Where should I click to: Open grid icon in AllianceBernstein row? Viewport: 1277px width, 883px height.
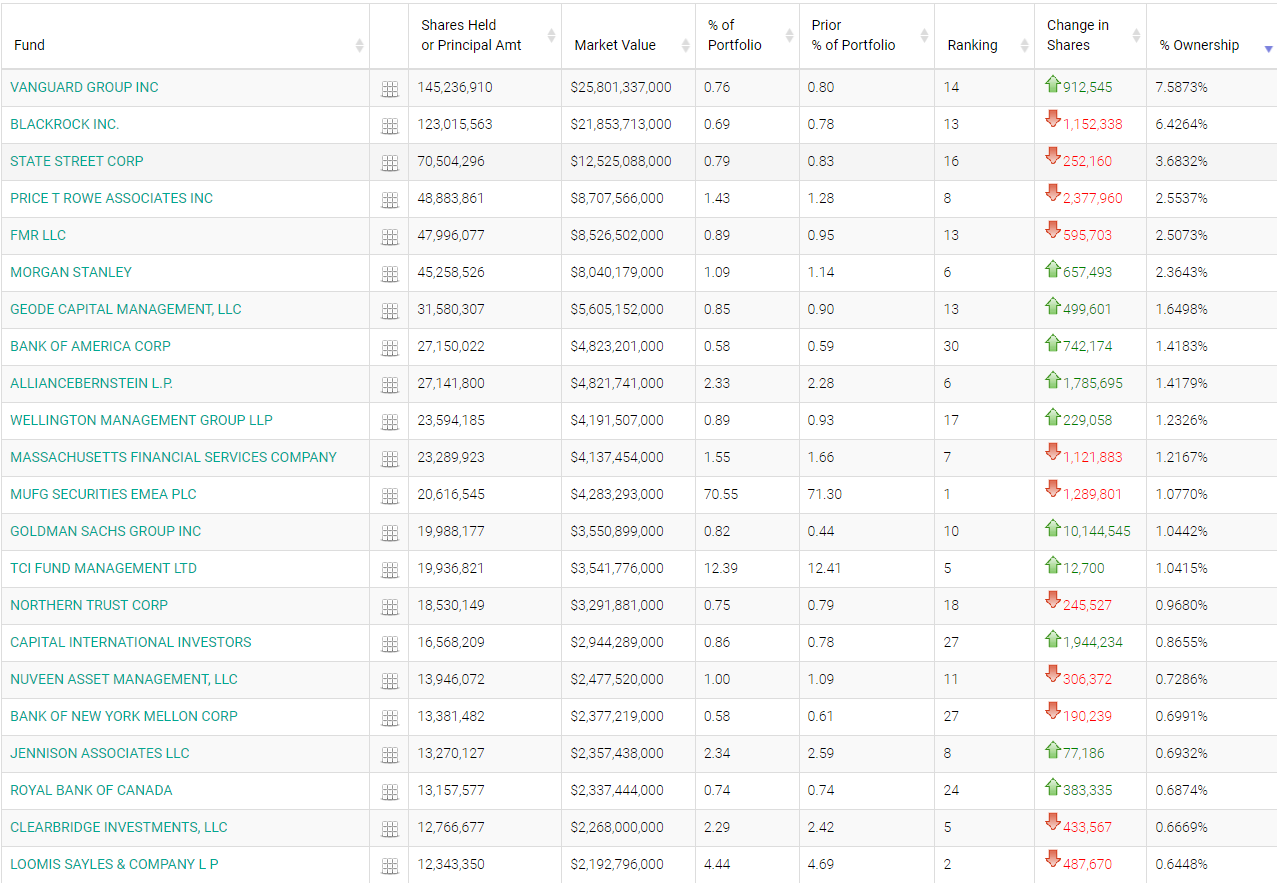pyautogui.click(x=390, y=385)
